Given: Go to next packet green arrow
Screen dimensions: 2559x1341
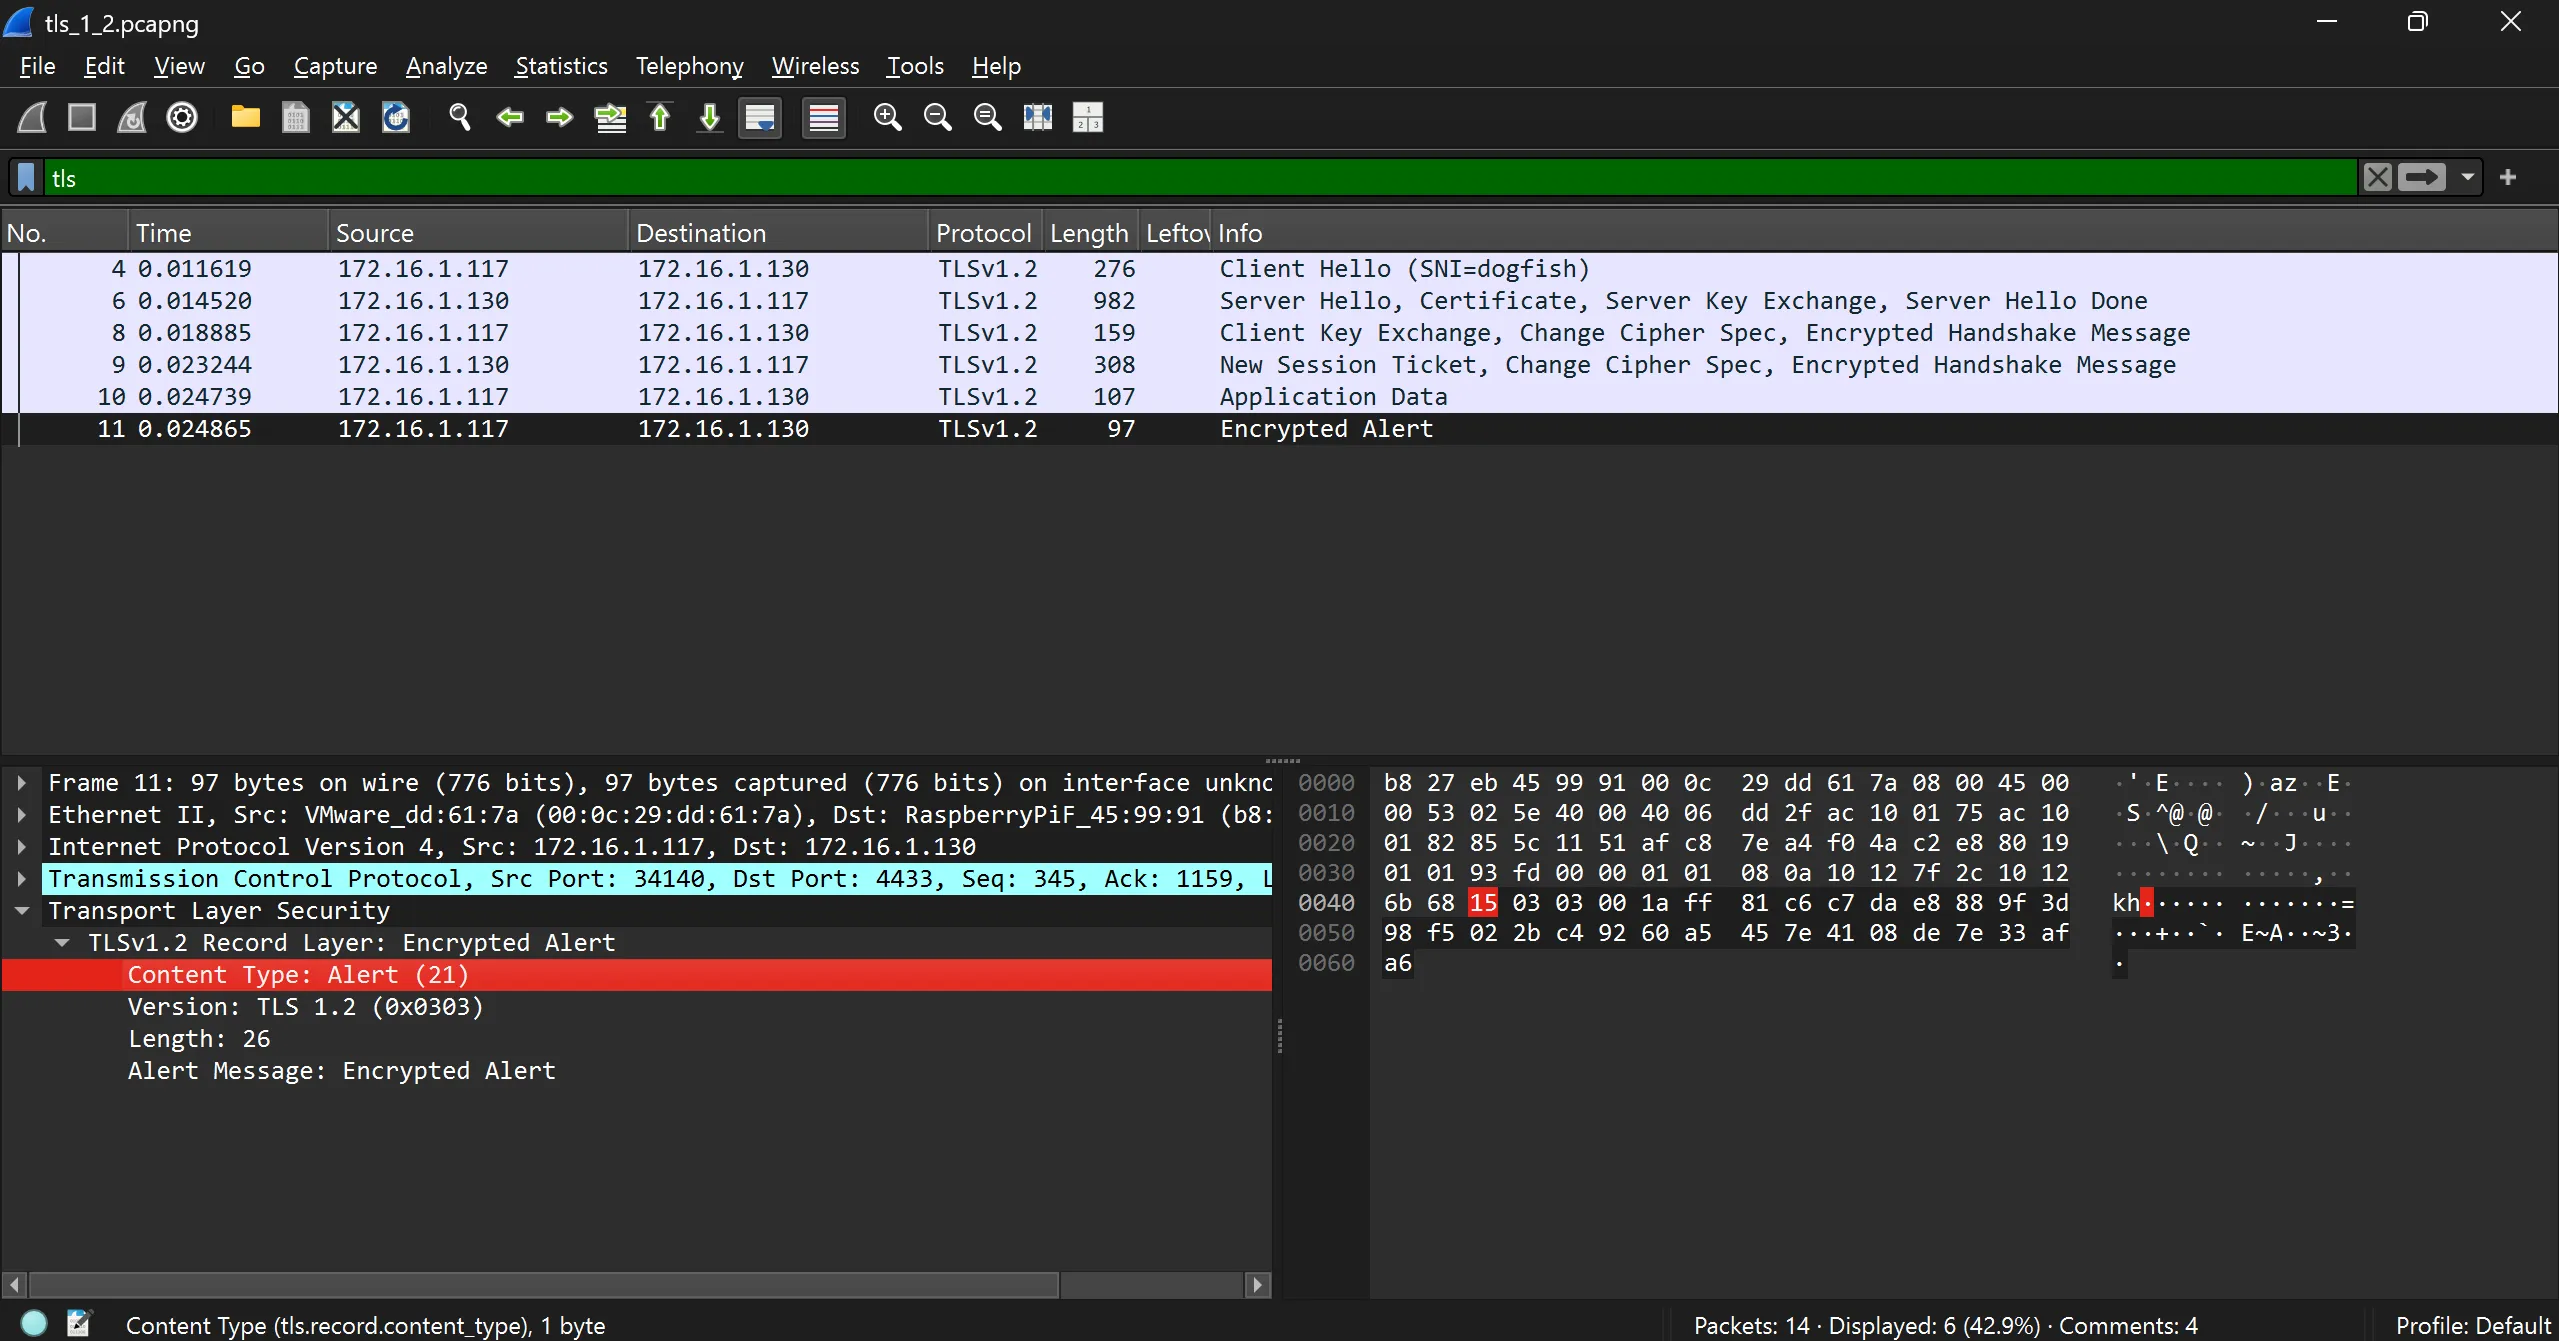Looking at the screenshot, I should [559, 117].
